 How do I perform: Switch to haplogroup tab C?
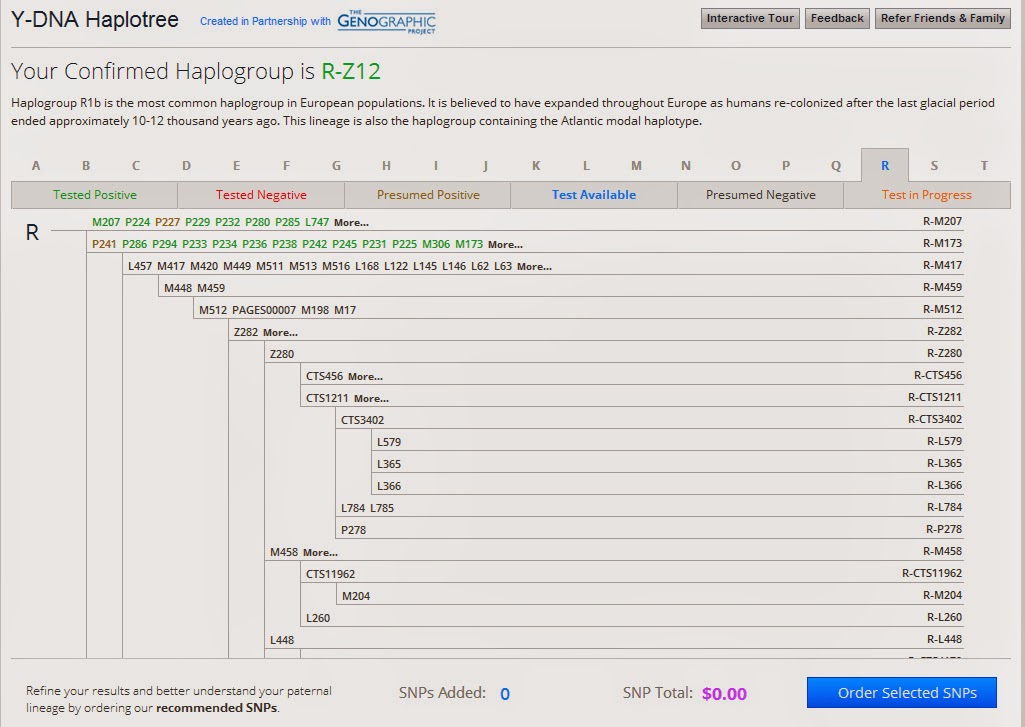tap(136, 165)
